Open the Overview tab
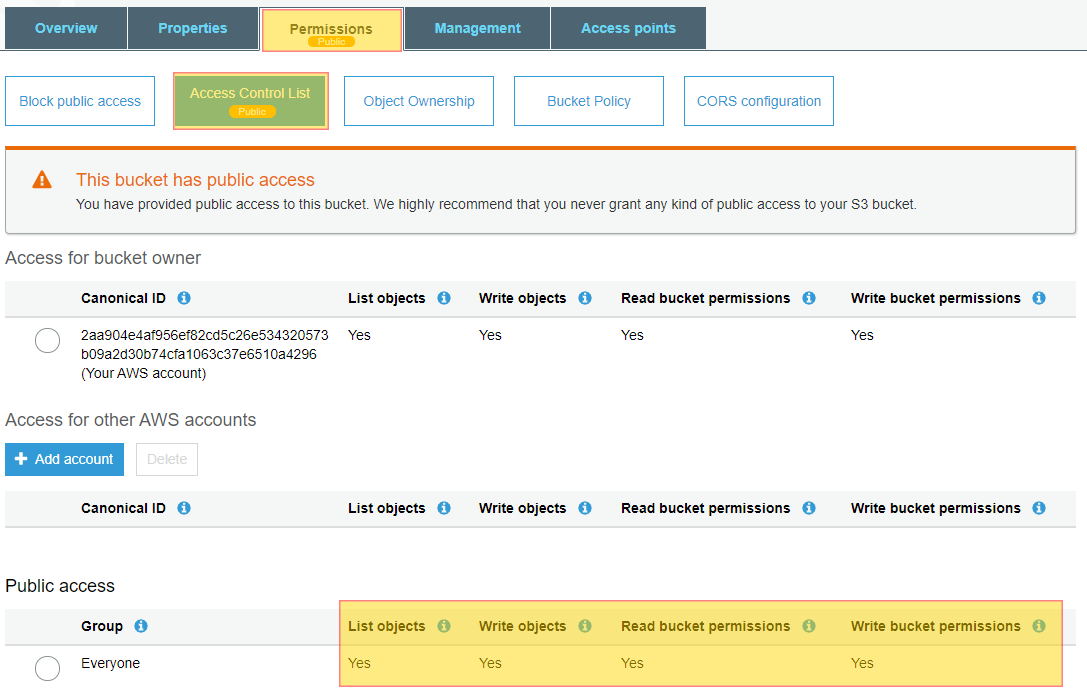 point(66,28)
